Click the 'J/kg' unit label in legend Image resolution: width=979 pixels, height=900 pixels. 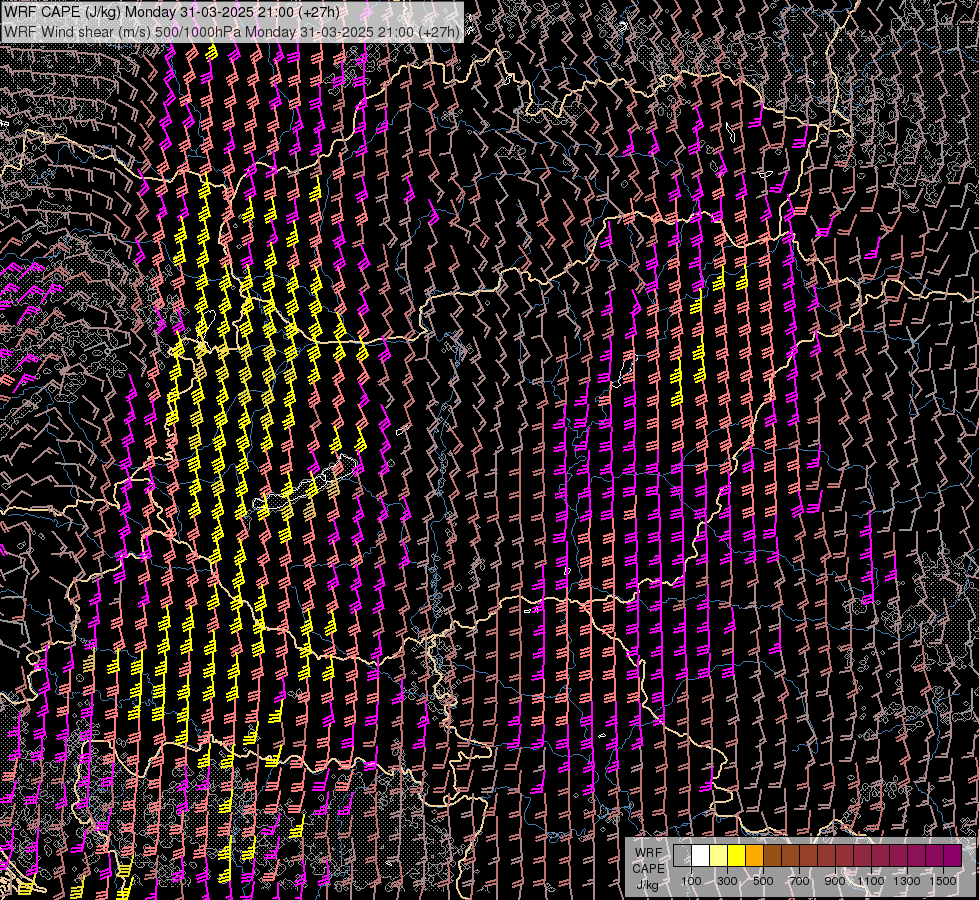point(648,885)
